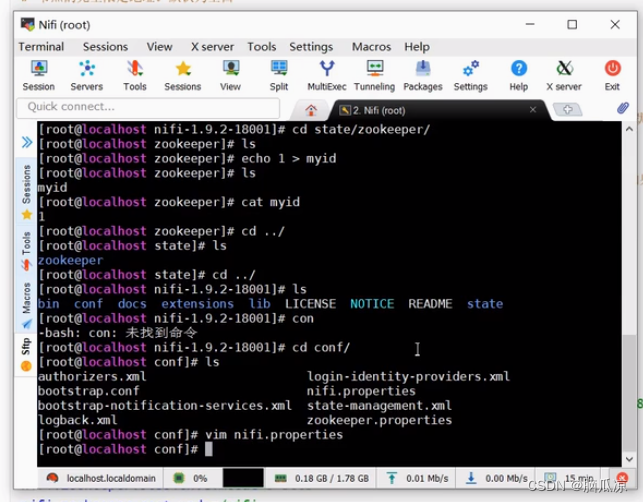Expand the sidebar with double chevron

pyautogui.click(x=27, y=143)
